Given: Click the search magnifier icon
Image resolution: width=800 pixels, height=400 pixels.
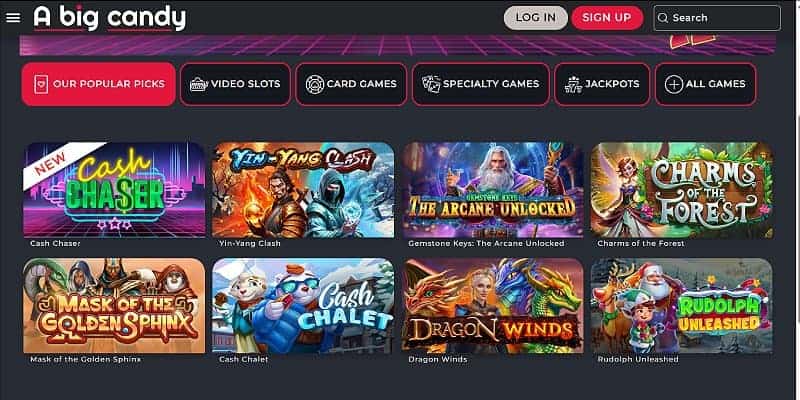Looking at the screenshot, I should 663,18.
